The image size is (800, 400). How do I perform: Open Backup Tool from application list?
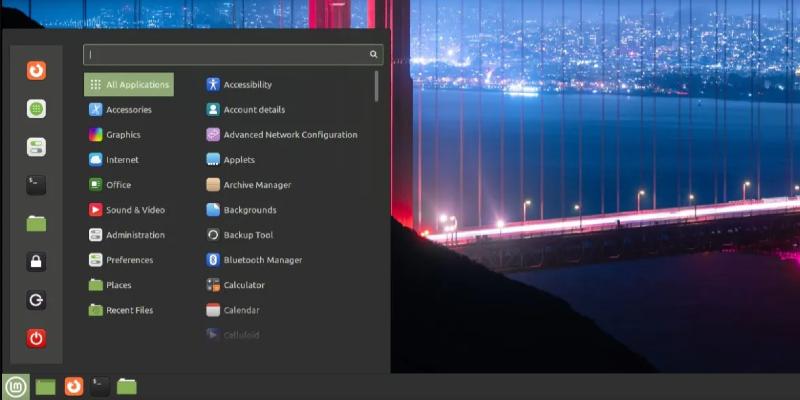247,235
